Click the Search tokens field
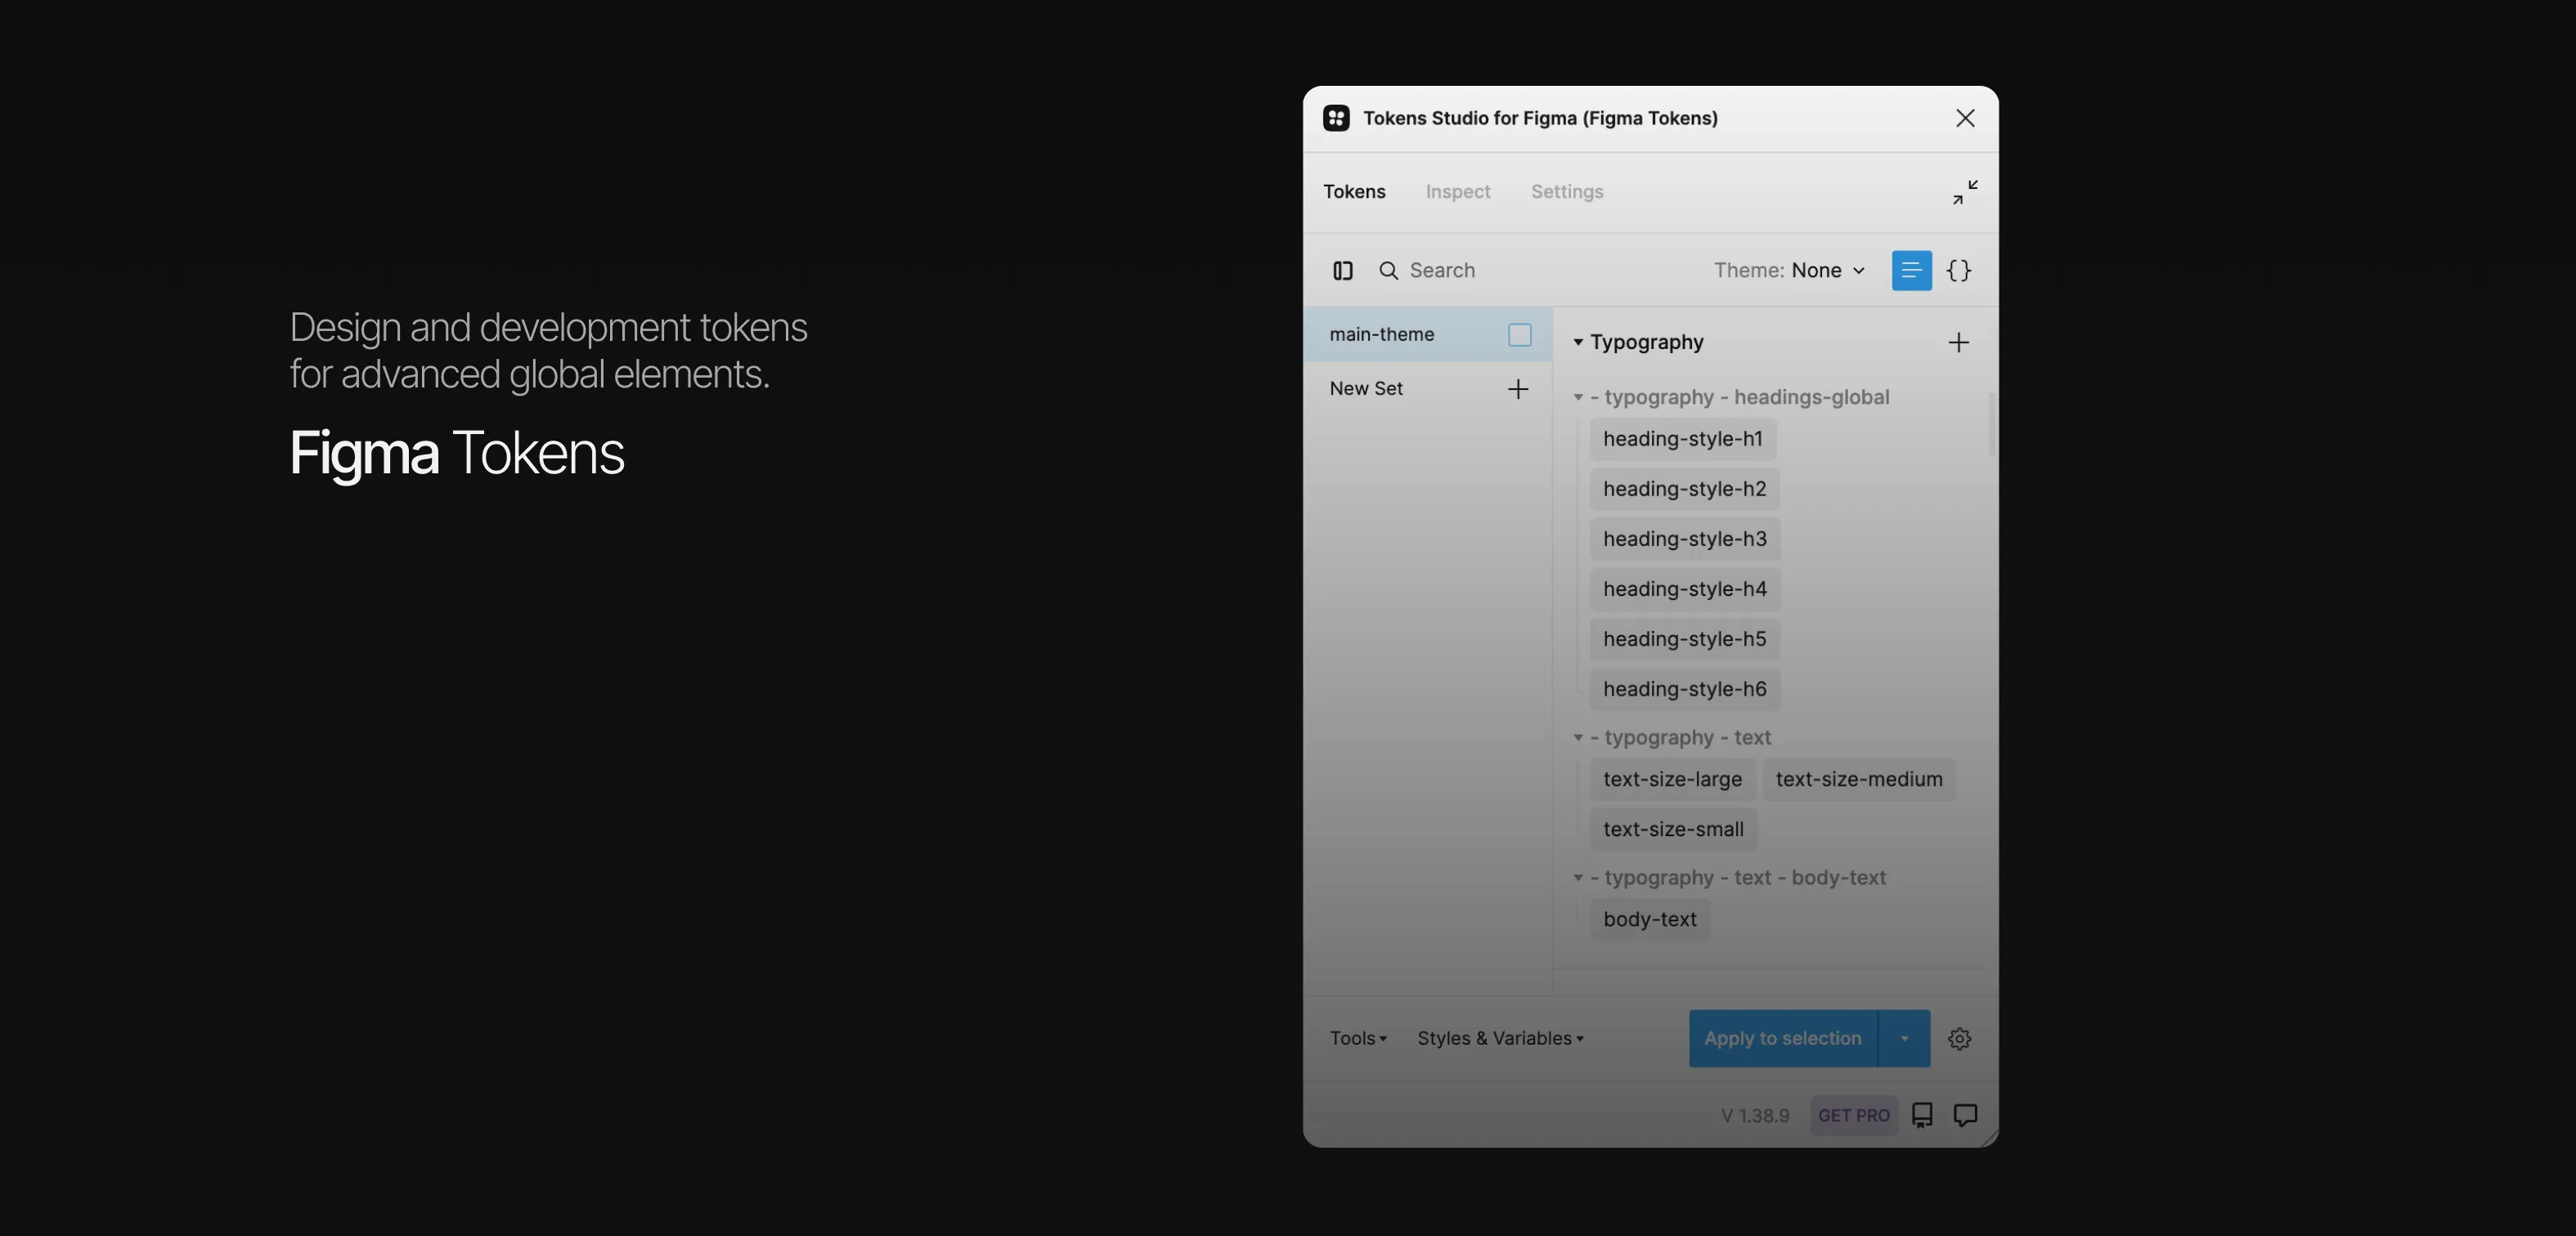Image resolution: width=2576 pixels, height=1236 pixels. 1441,270
